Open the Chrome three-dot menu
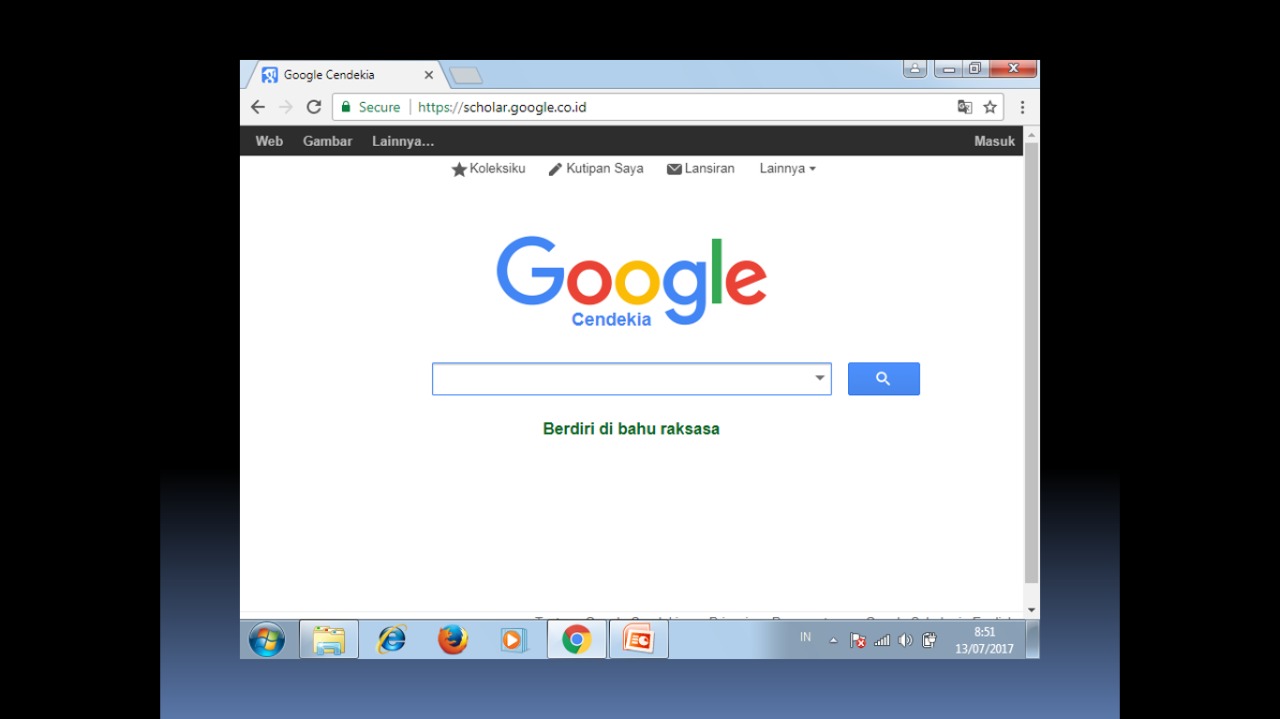Image resolution: width=1280 pixels, height=719 pixels. click(1022, 107)
